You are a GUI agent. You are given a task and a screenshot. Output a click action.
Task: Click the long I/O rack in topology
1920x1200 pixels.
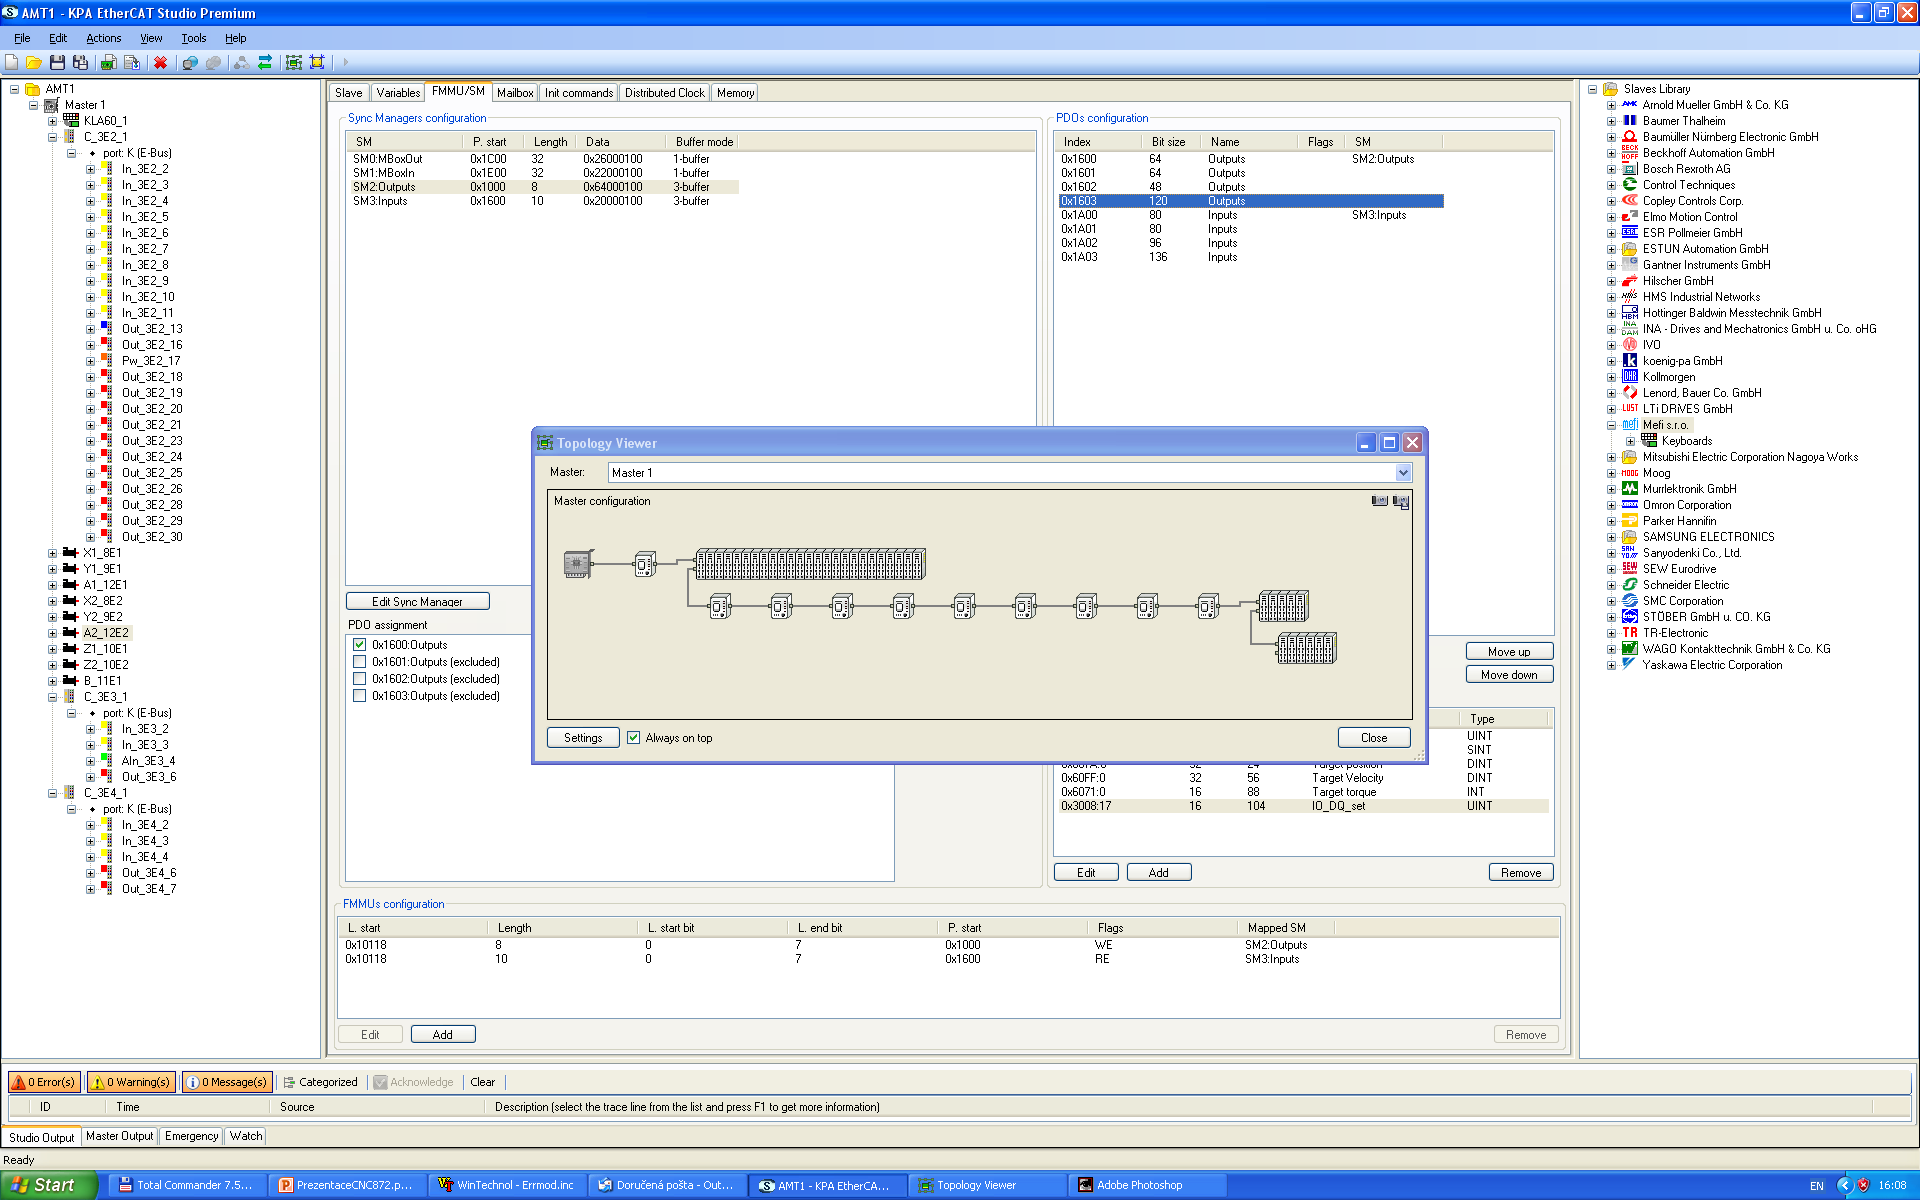[810, 564]
